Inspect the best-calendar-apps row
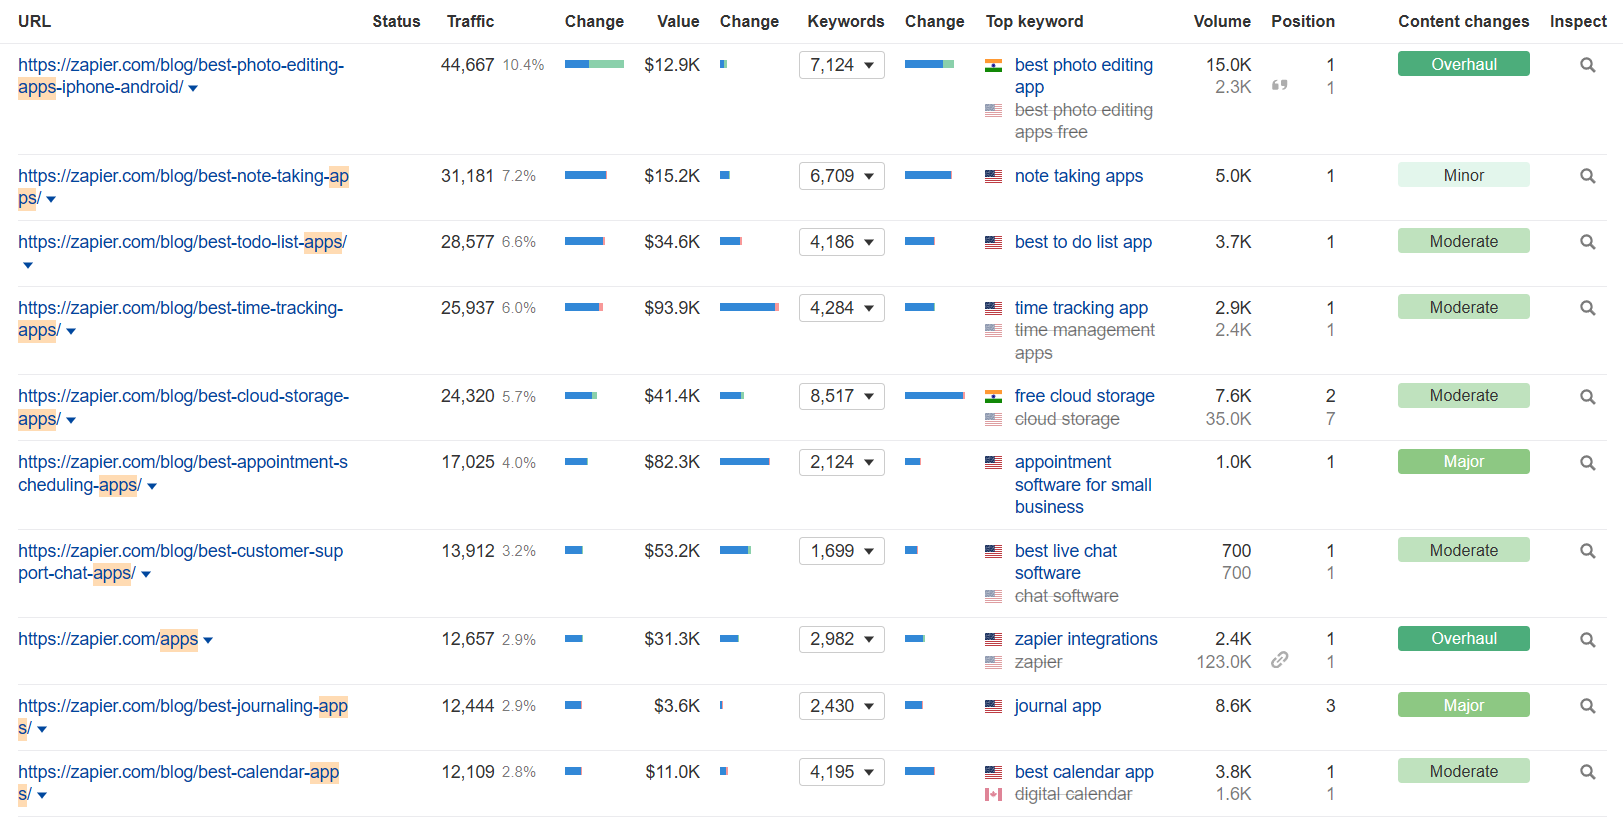 point(1587,772)
